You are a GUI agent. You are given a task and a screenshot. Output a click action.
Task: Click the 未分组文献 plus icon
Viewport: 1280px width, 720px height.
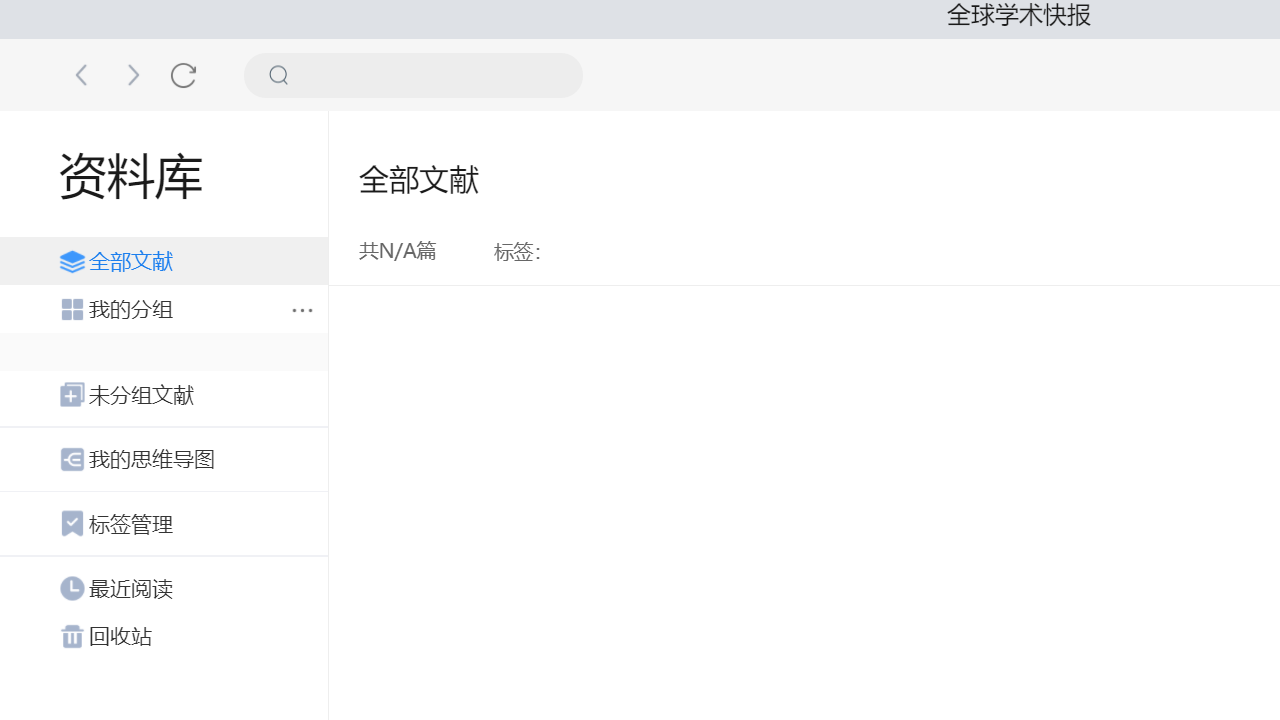coord(72,396)
